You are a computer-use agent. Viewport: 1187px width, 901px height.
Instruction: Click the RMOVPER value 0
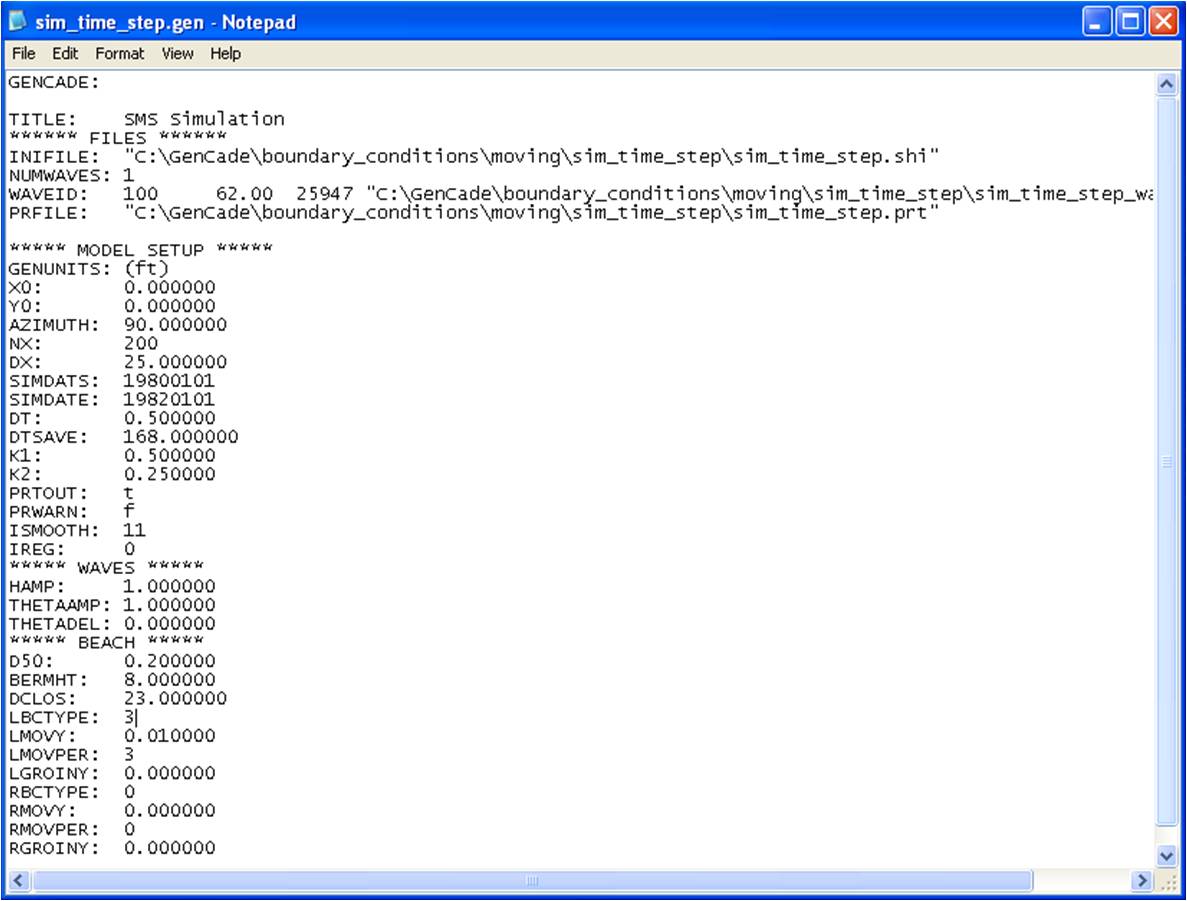click(129, 829)
